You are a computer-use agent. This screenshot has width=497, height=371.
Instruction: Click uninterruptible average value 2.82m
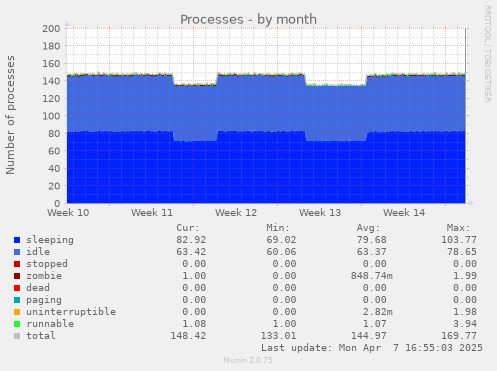click(x=378, y=312)
